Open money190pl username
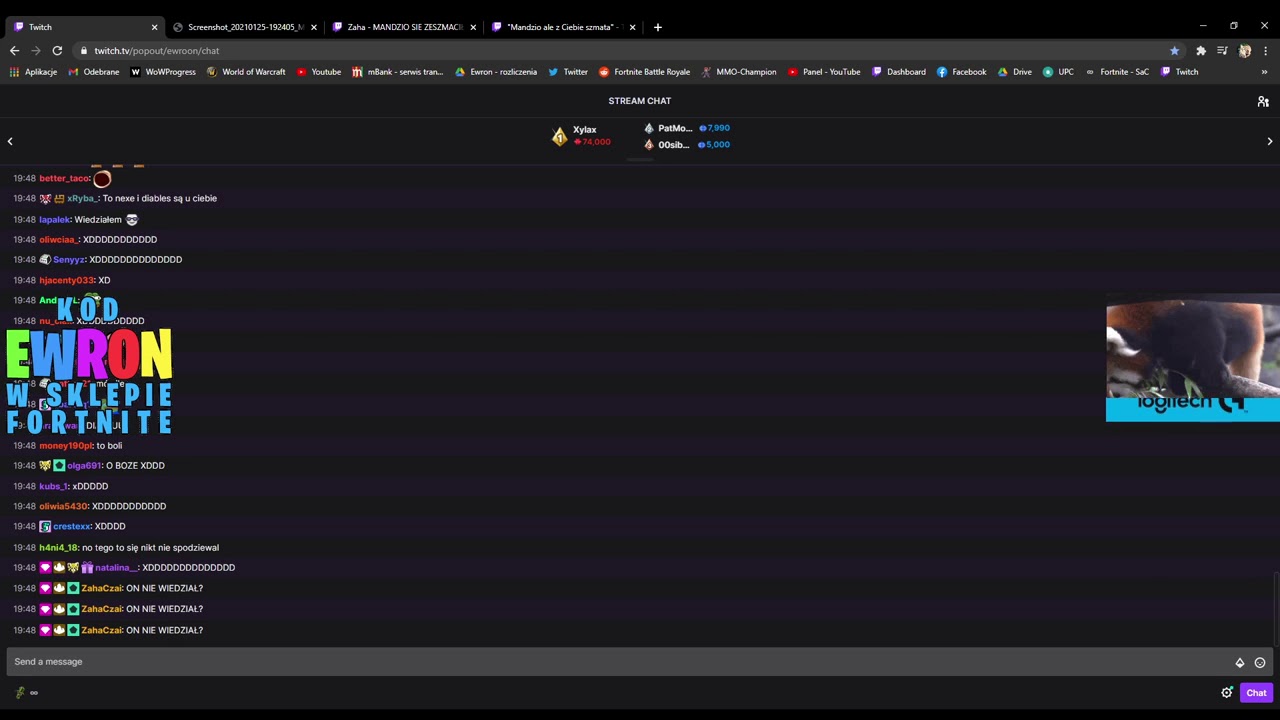This screenshot has width=1280, height=720. 65,445
